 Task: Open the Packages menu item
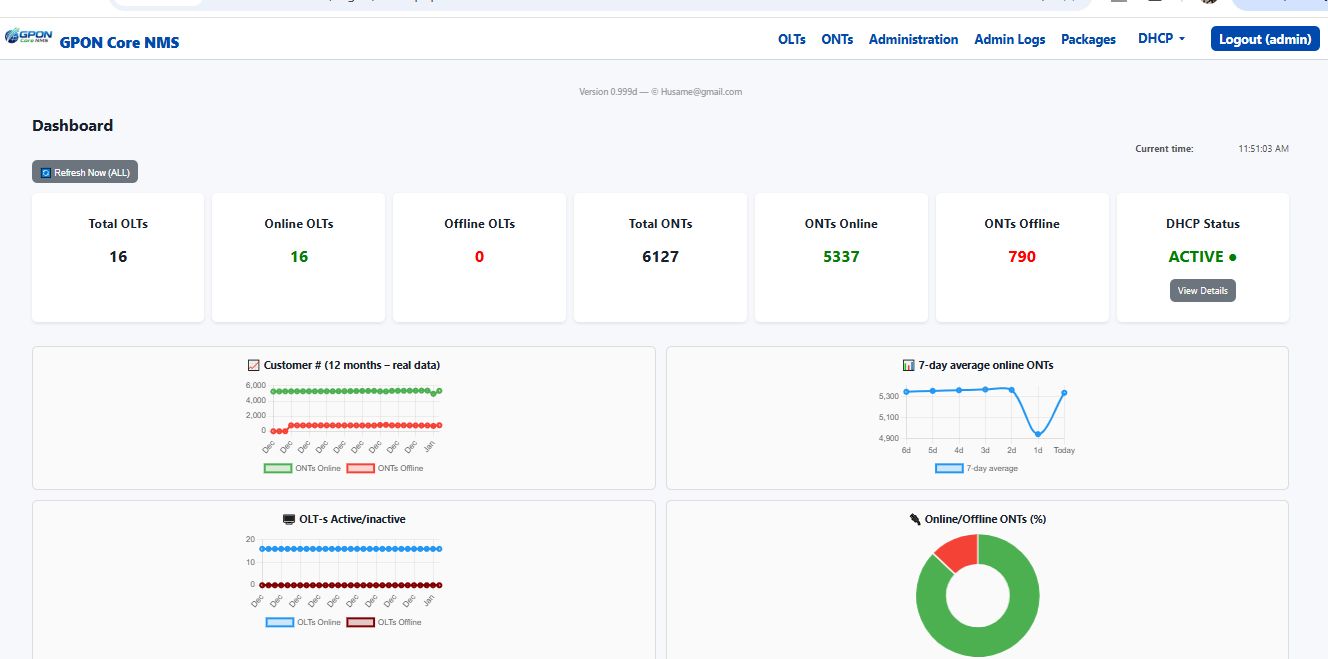[1088, 40]
